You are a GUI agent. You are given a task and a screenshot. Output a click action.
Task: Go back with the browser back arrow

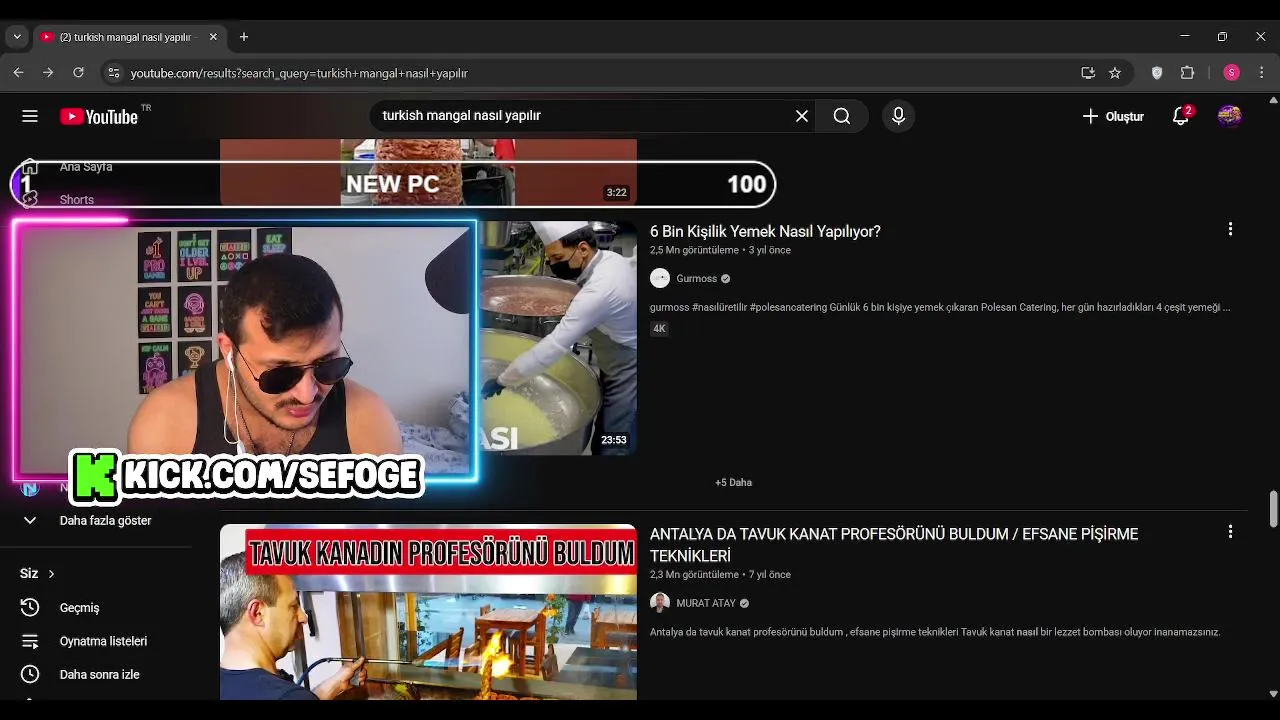pyautogui.click(x=18, y=73)
